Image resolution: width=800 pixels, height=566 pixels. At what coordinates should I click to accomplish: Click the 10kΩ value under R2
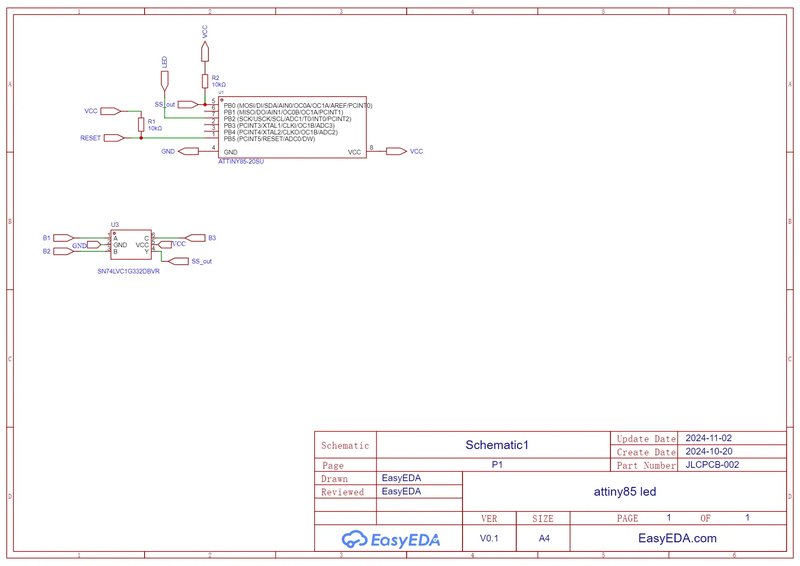click(219, 85)
